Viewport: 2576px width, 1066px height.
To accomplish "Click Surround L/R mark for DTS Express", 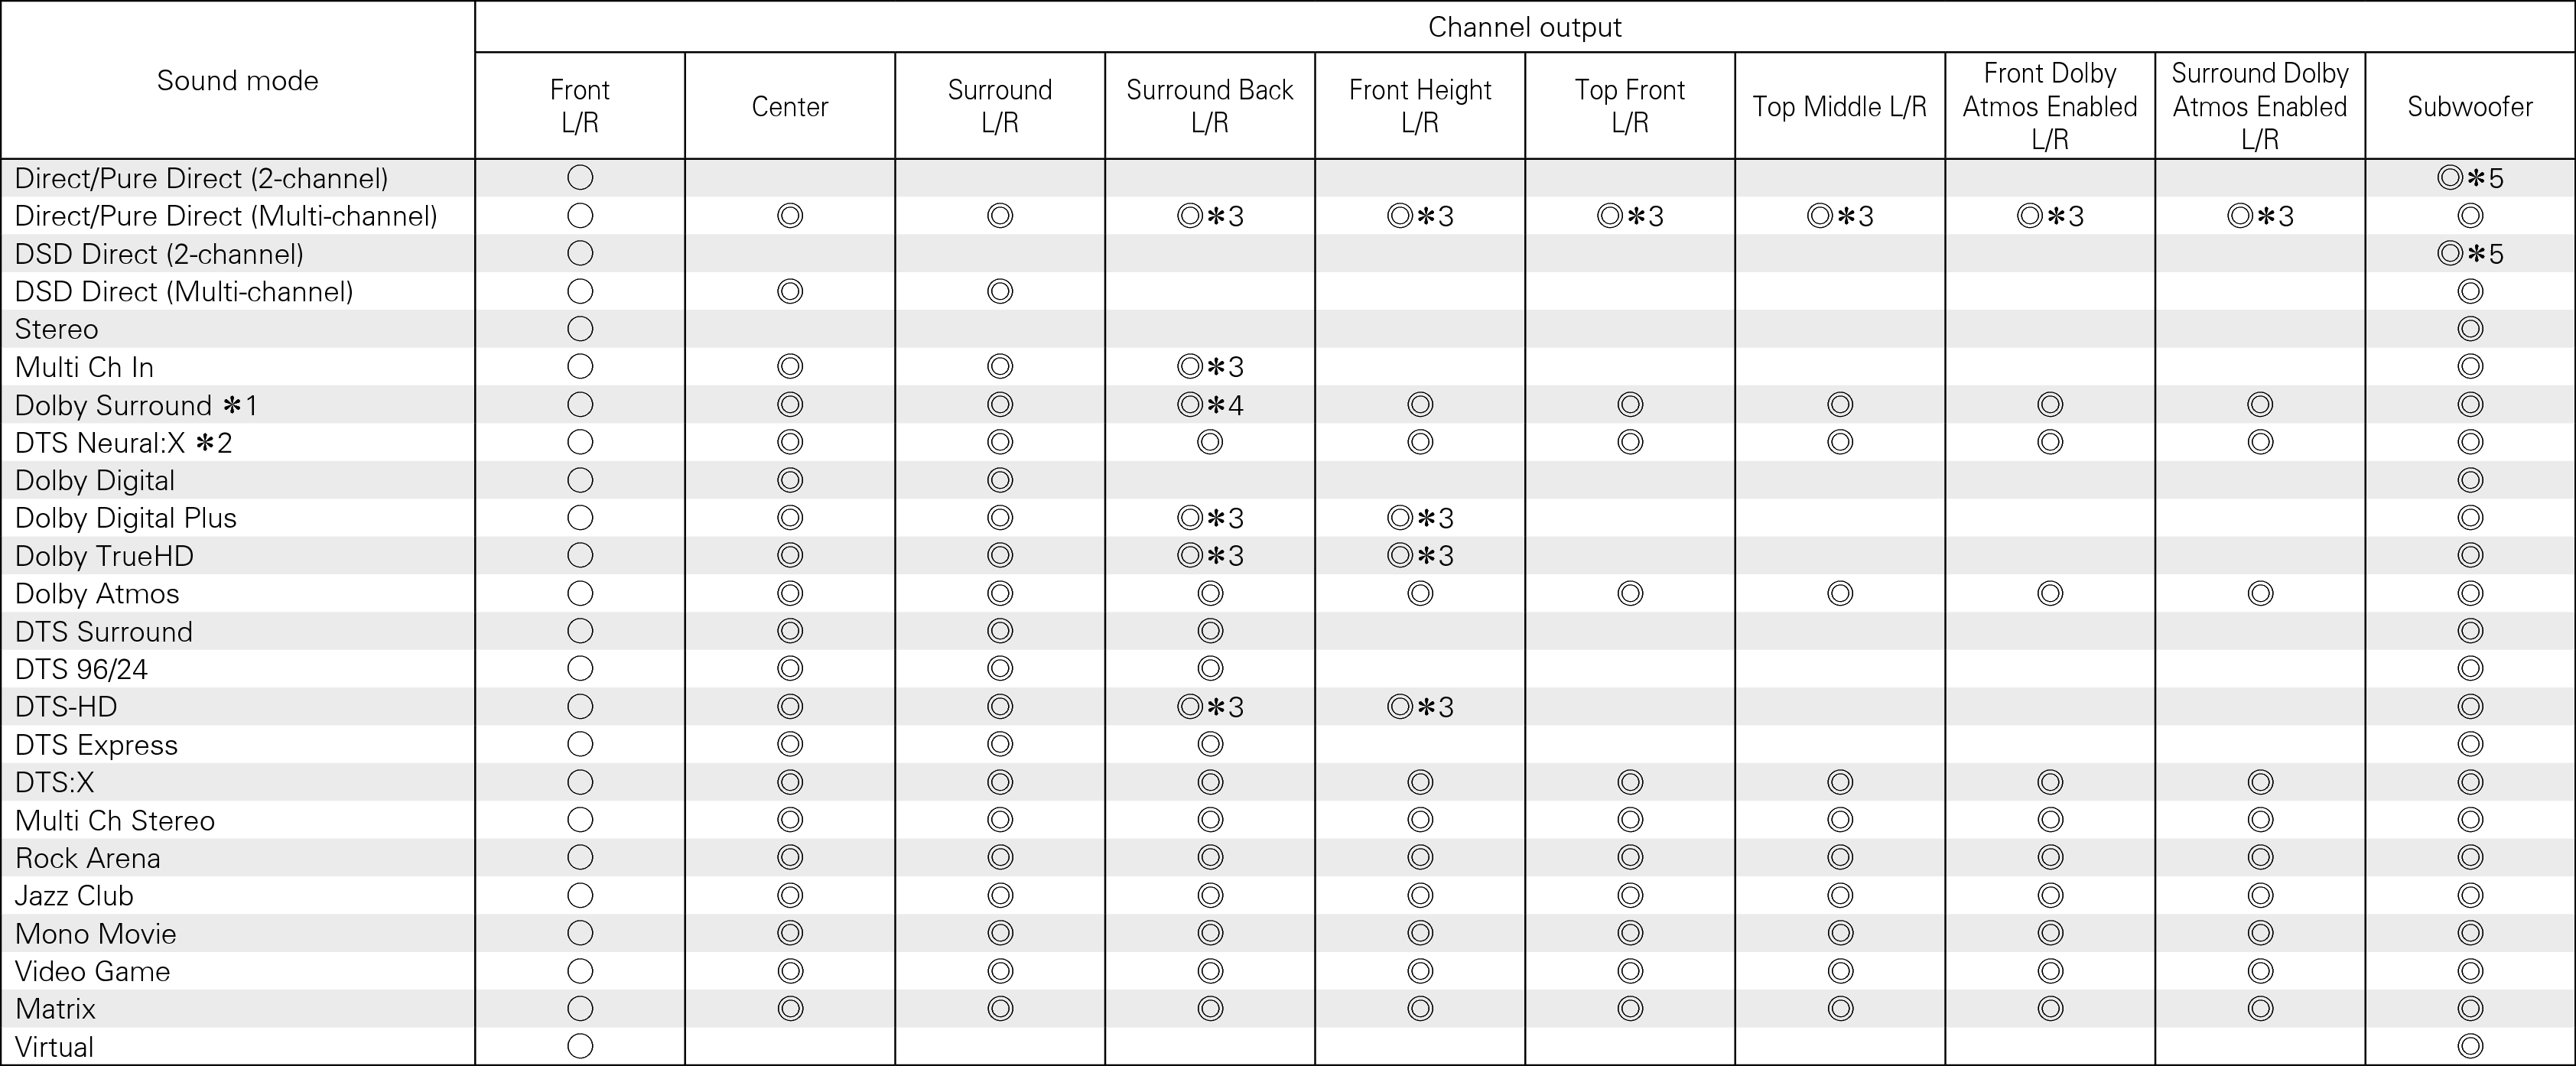I will 1000,744.
